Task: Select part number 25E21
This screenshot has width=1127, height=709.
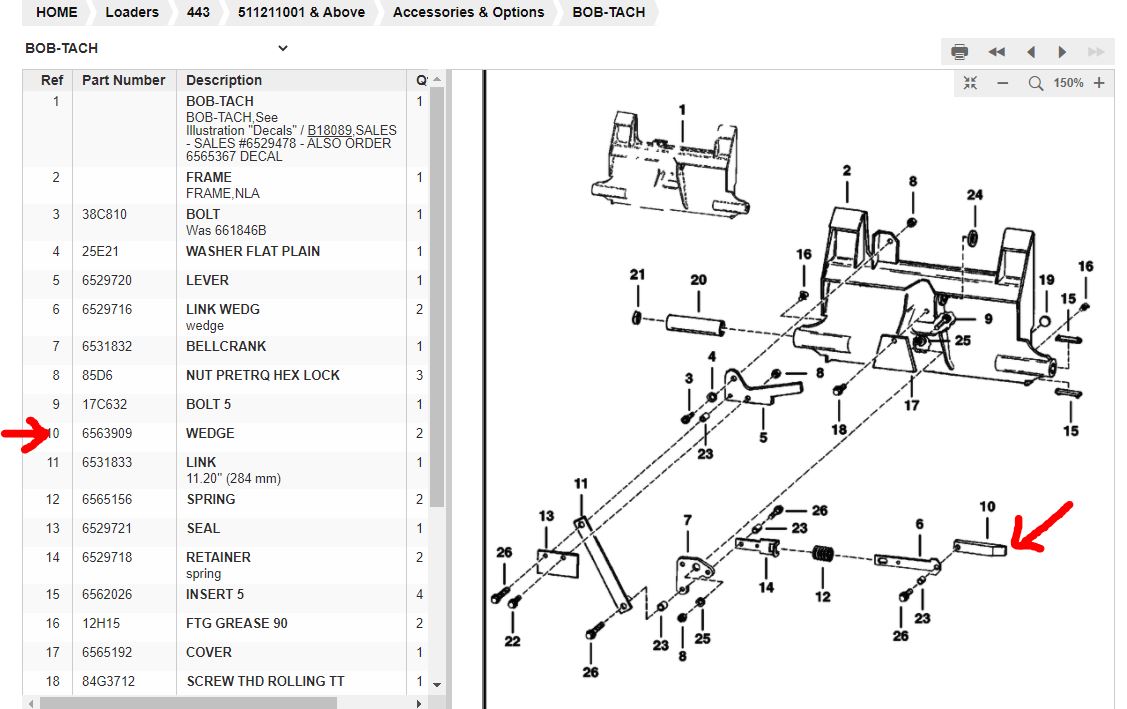Action: (100, 251)
